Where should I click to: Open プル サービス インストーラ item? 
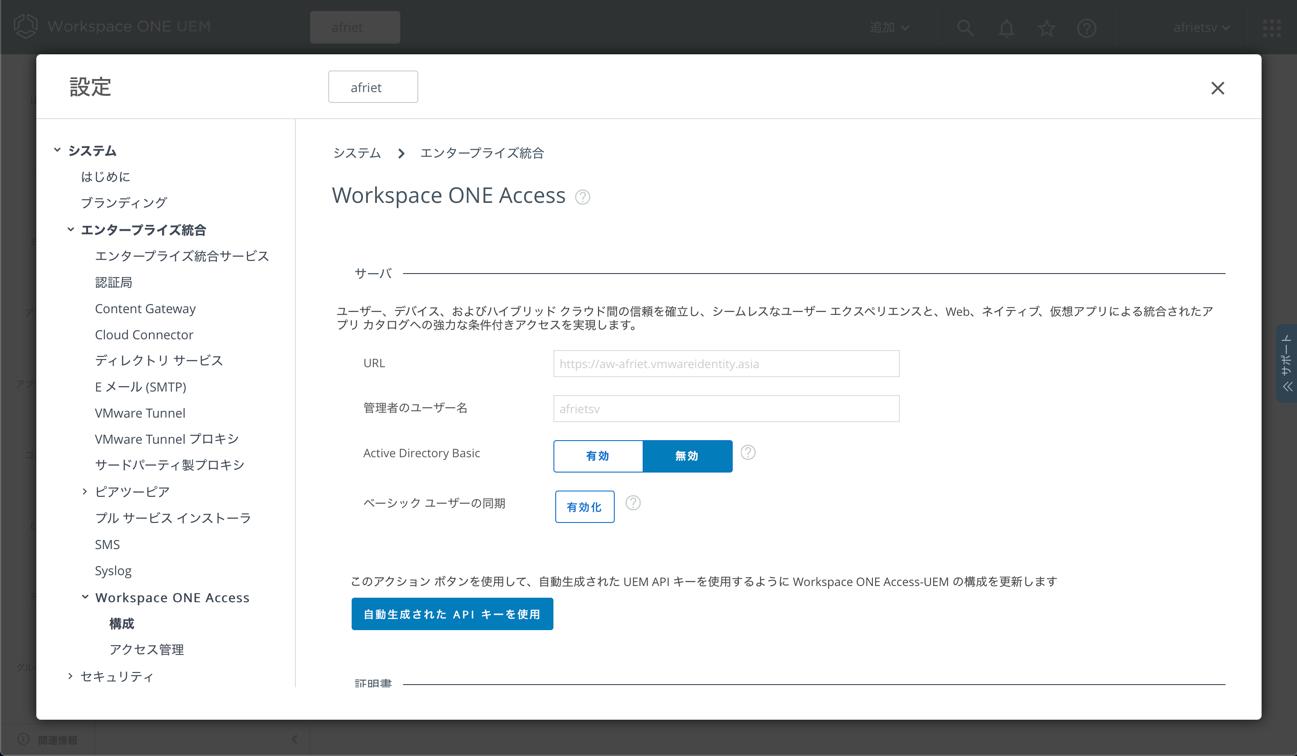[173, 518]
